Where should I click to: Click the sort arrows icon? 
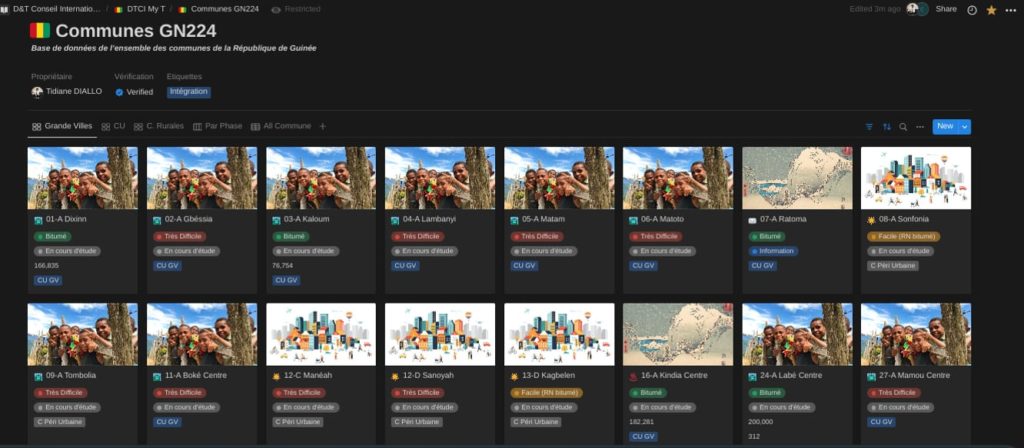[x=886, y=127]
